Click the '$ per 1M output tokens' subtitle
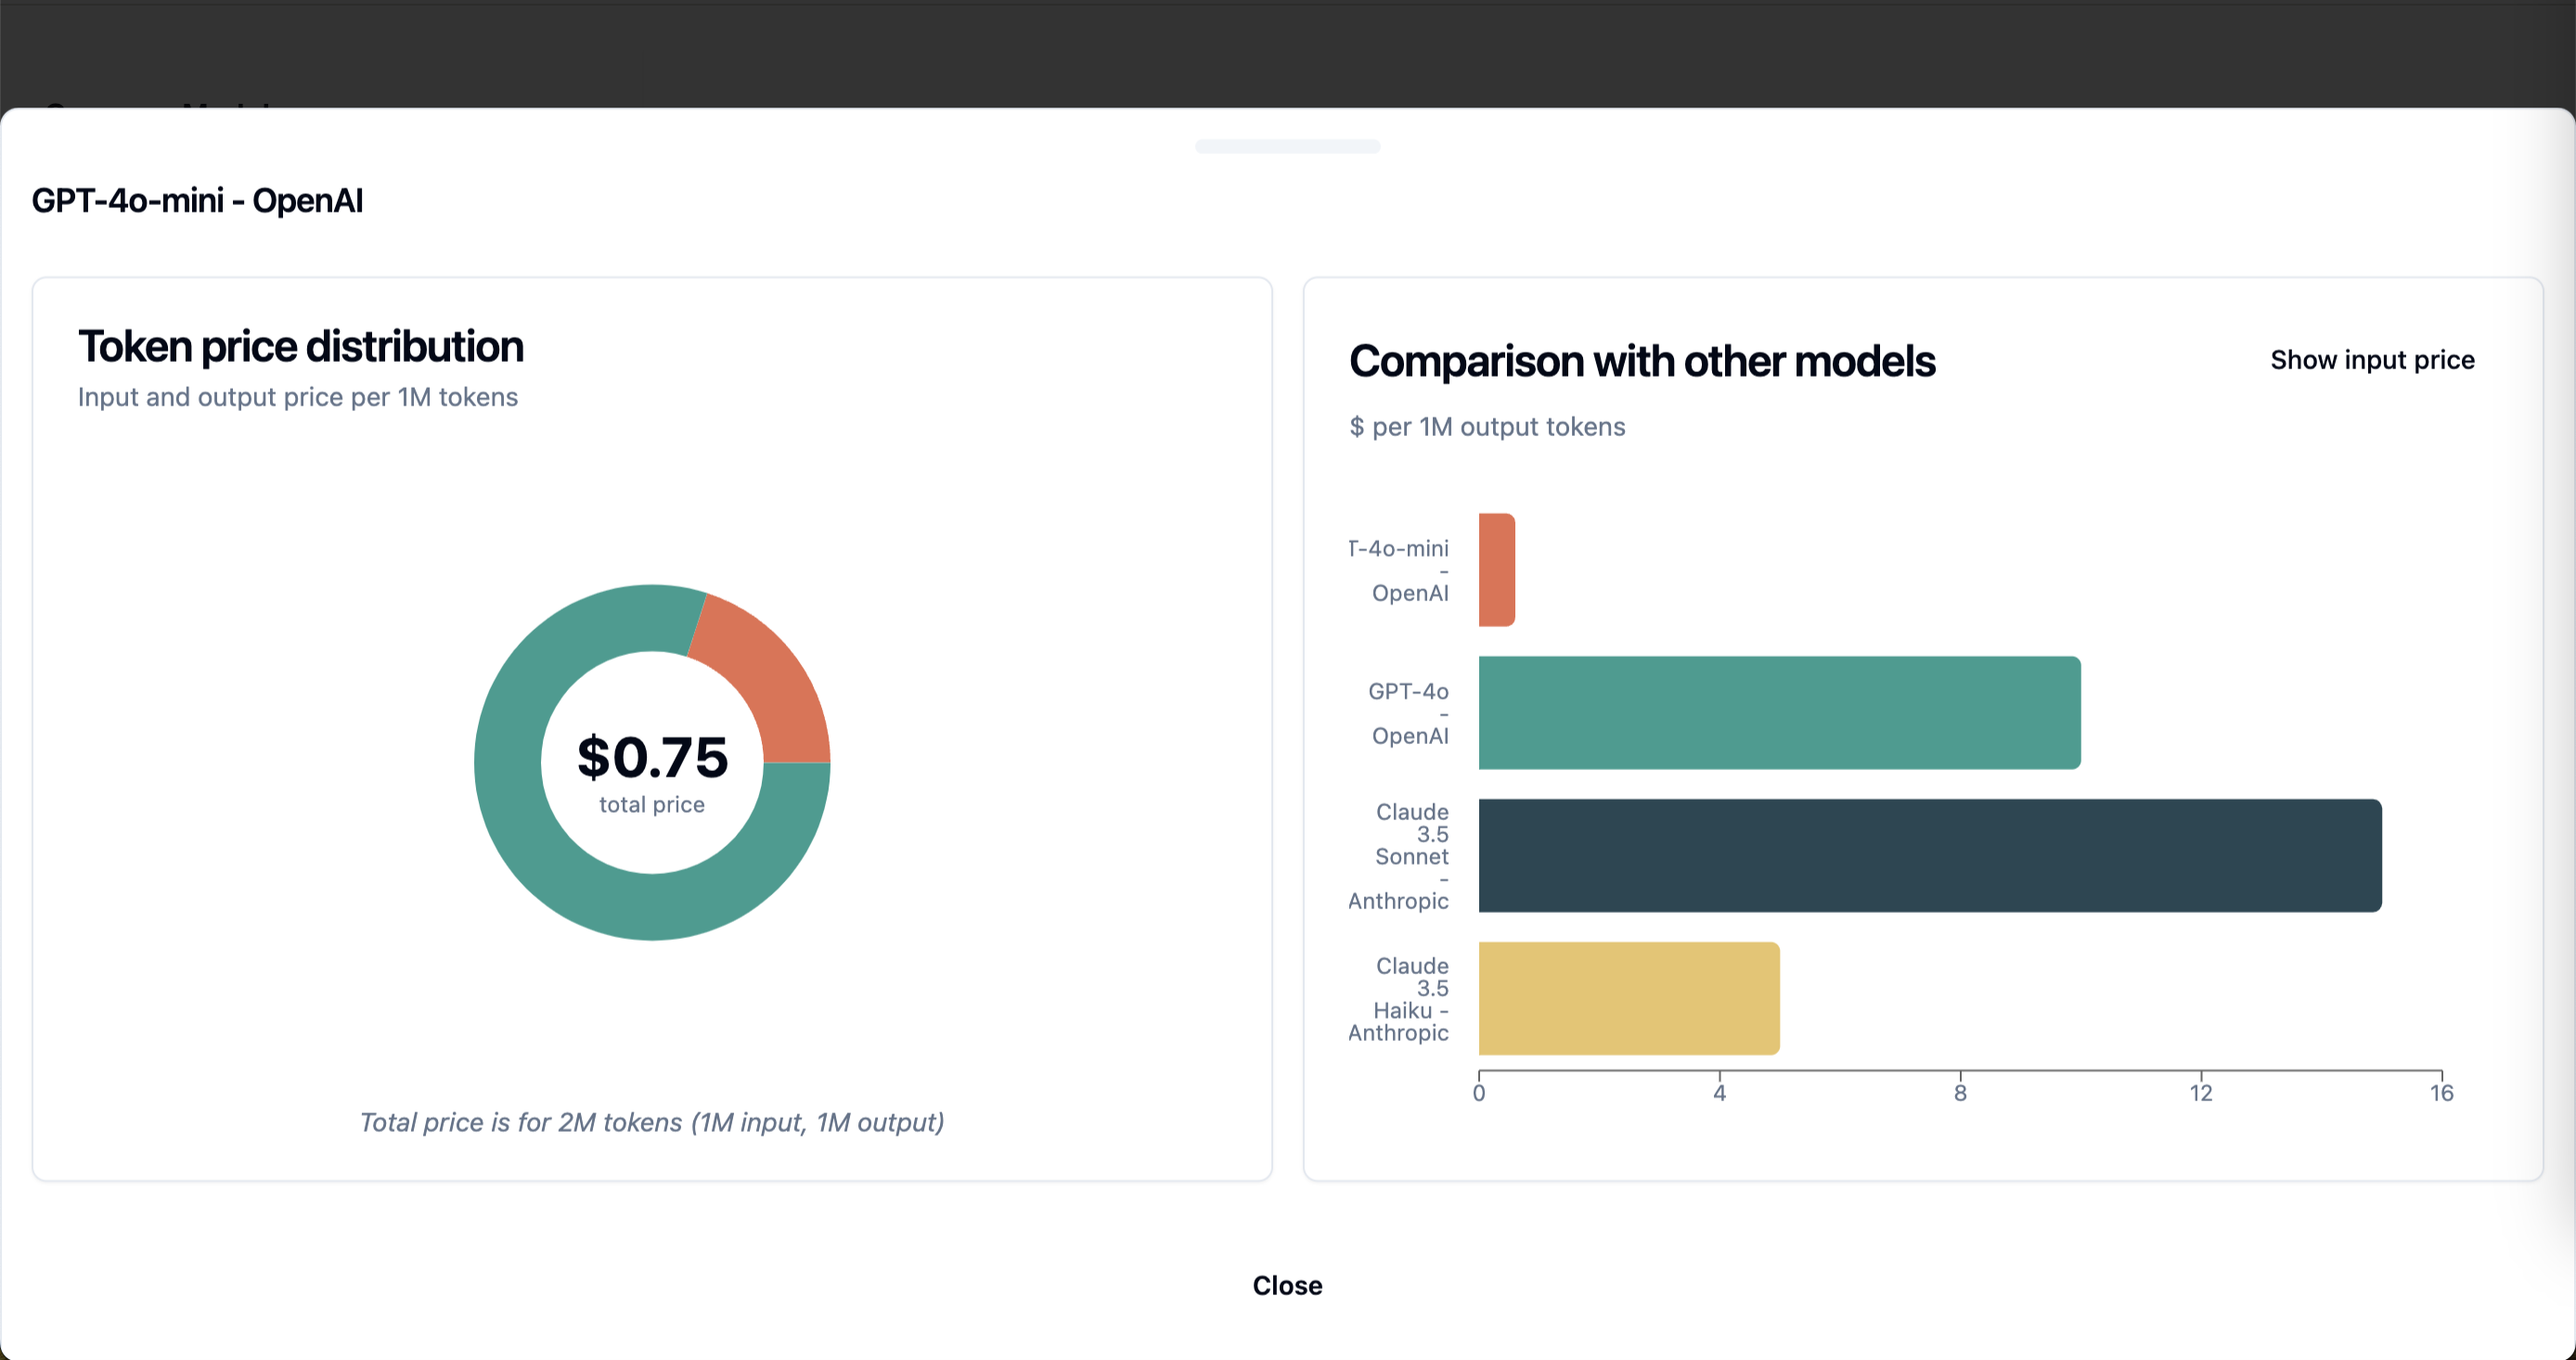 (x=1487, y=427)
